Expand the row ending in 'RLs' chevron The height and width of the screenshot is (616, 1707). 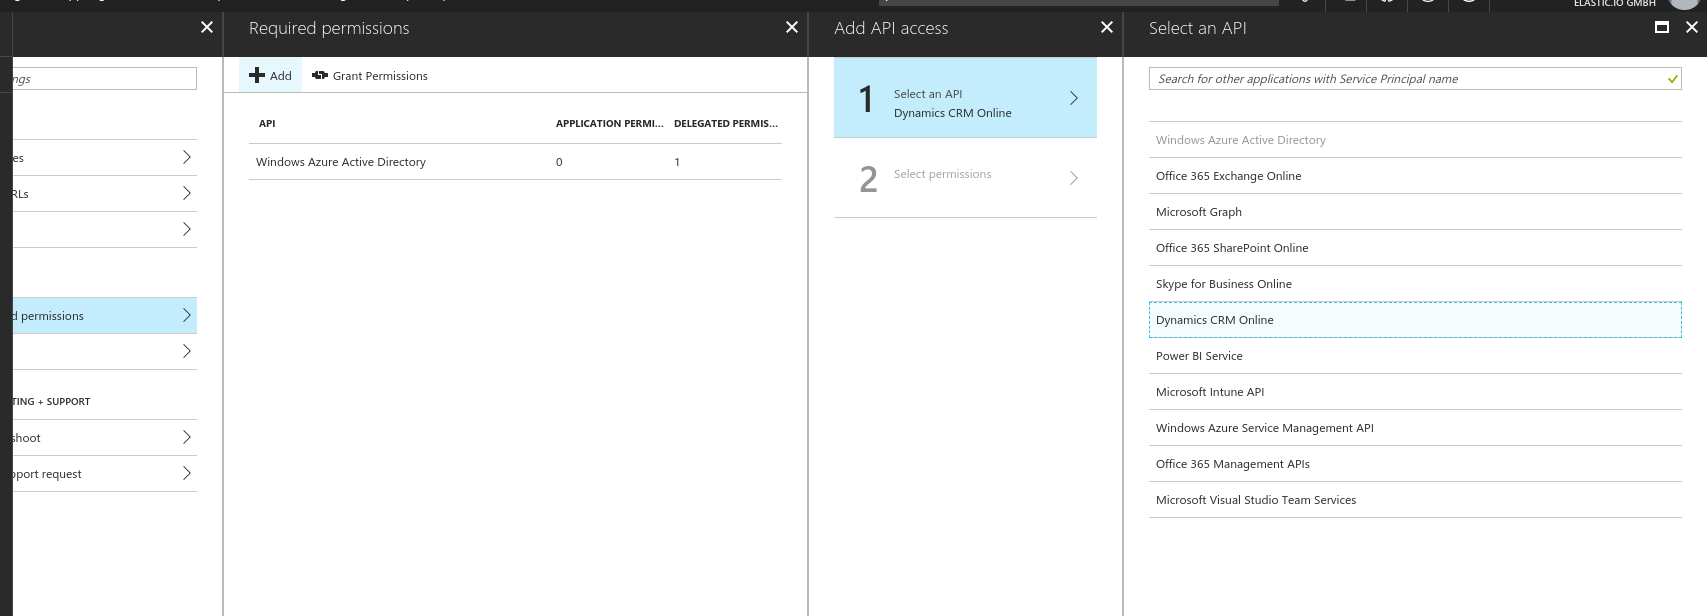186,193
